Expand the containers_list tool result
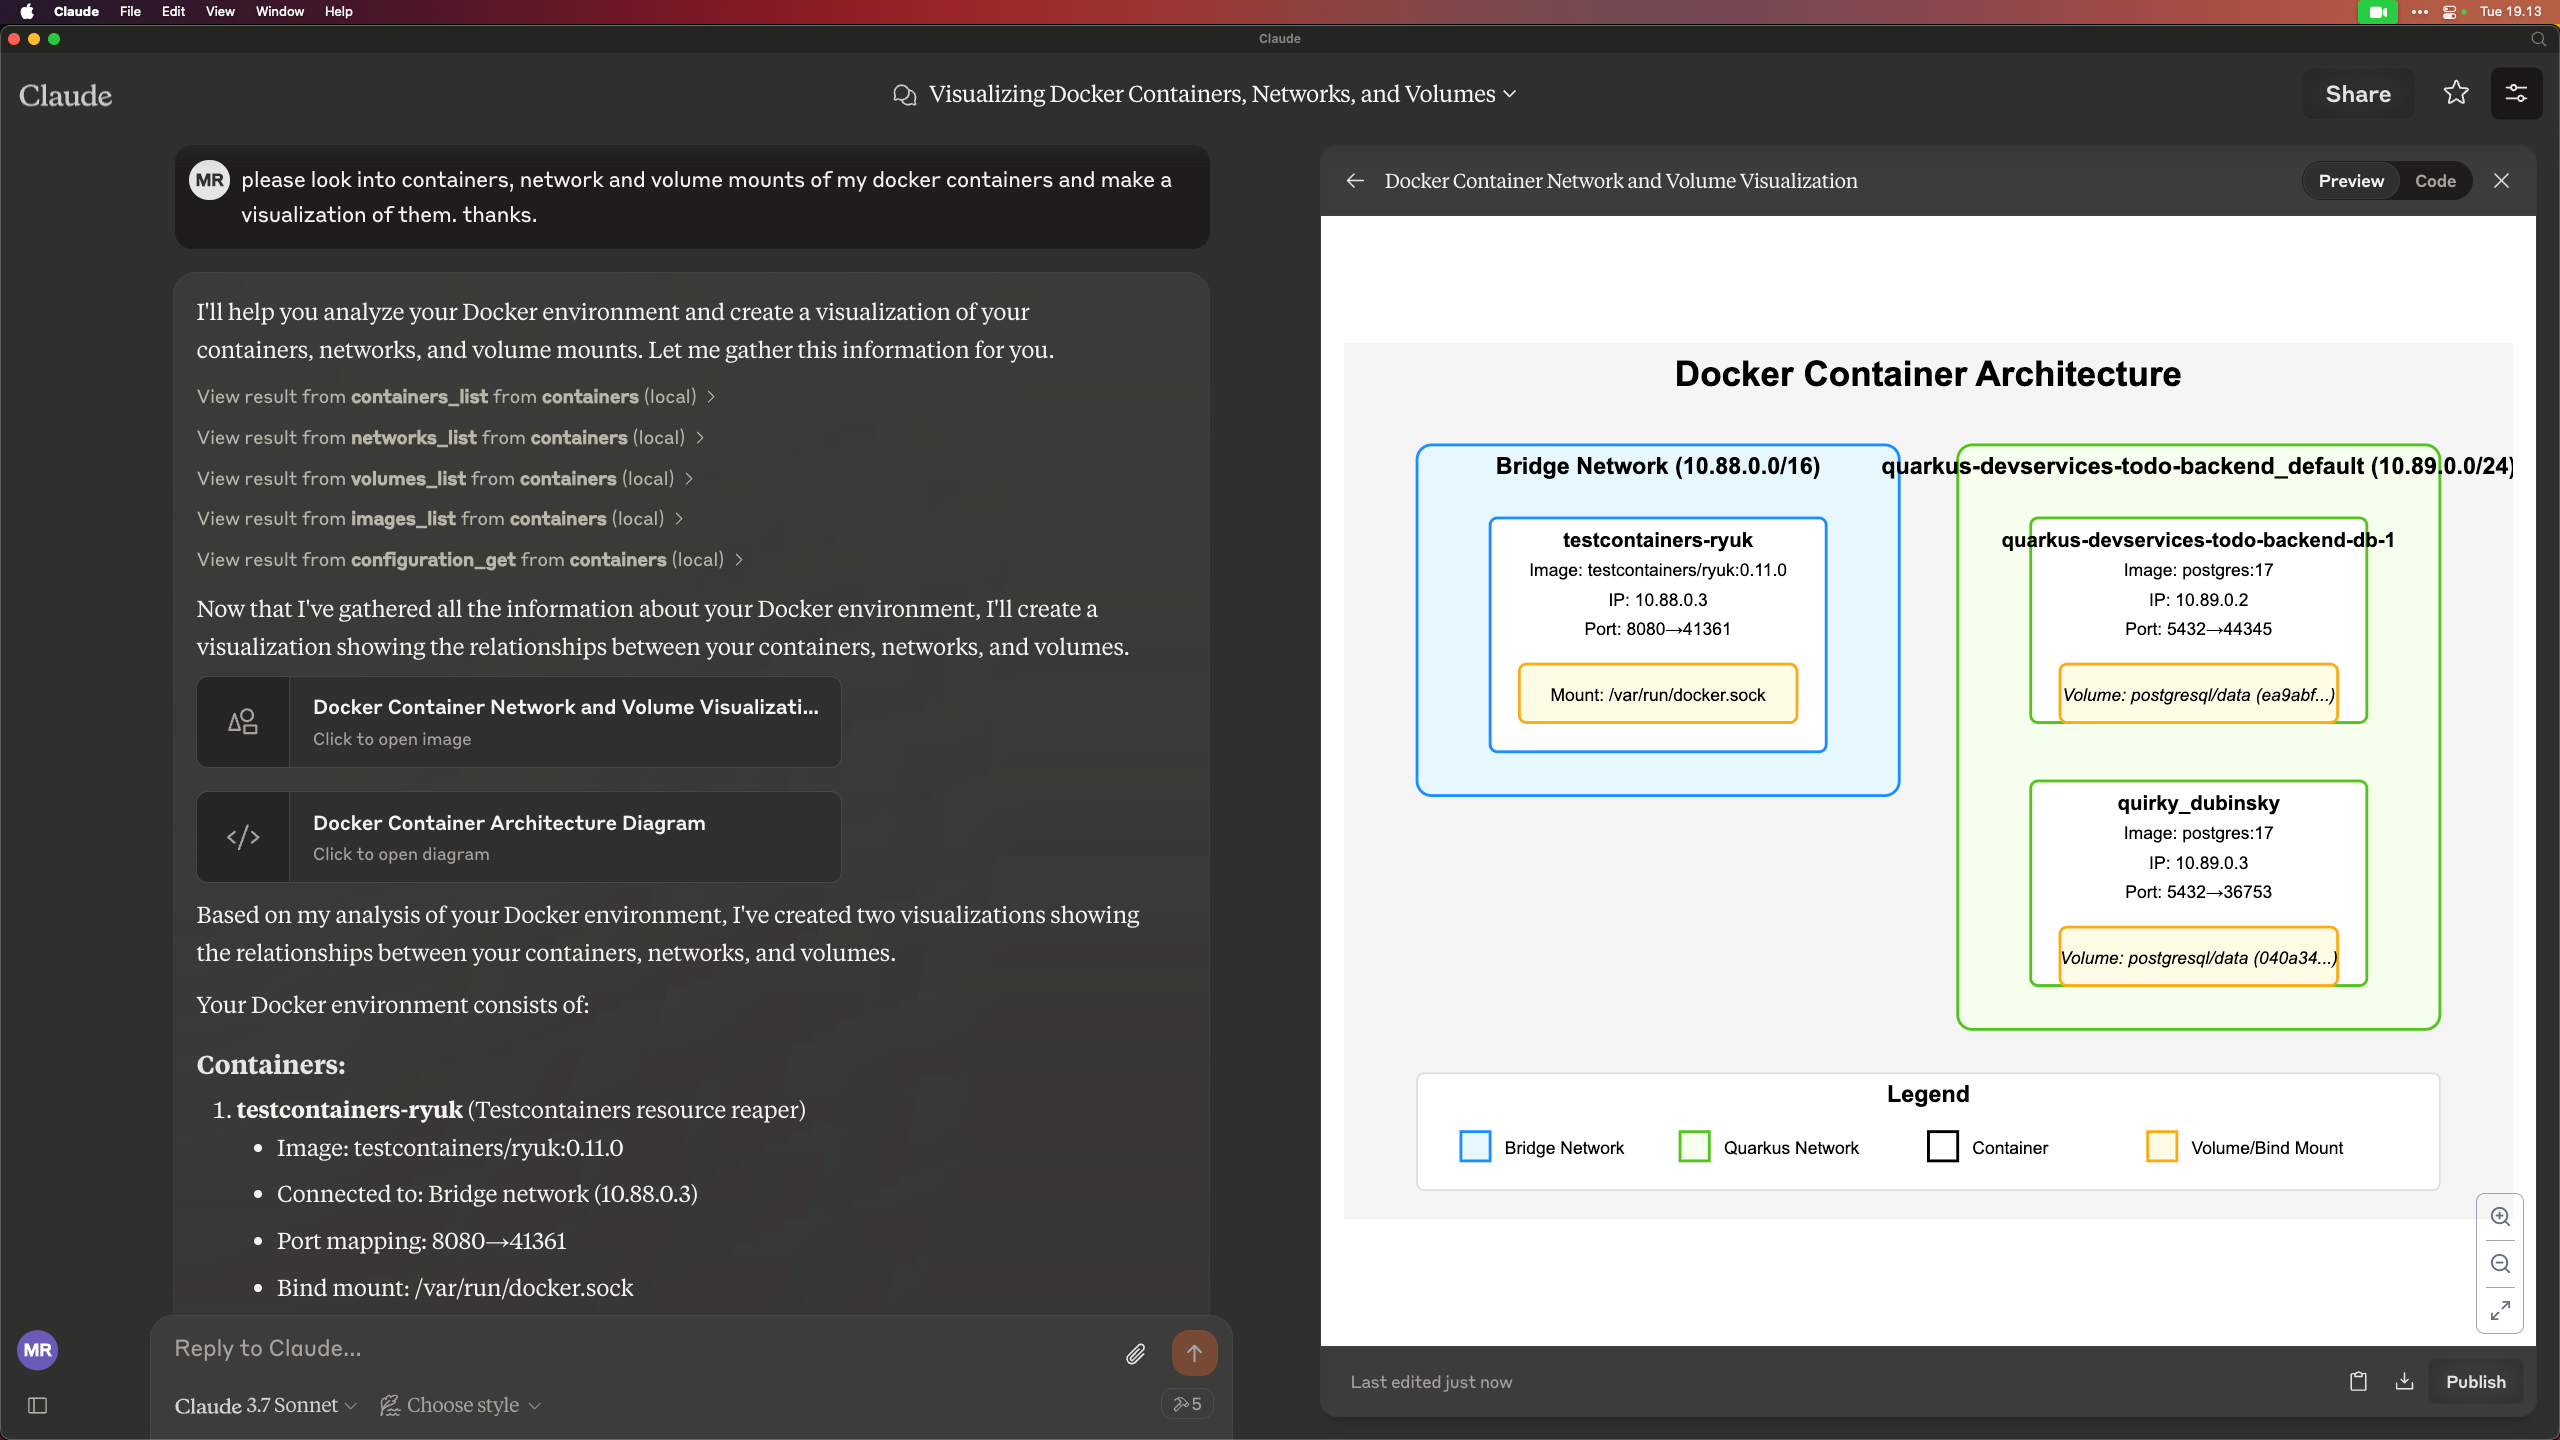Viewport: 2560px width, 1440px height. coord(456,397)
